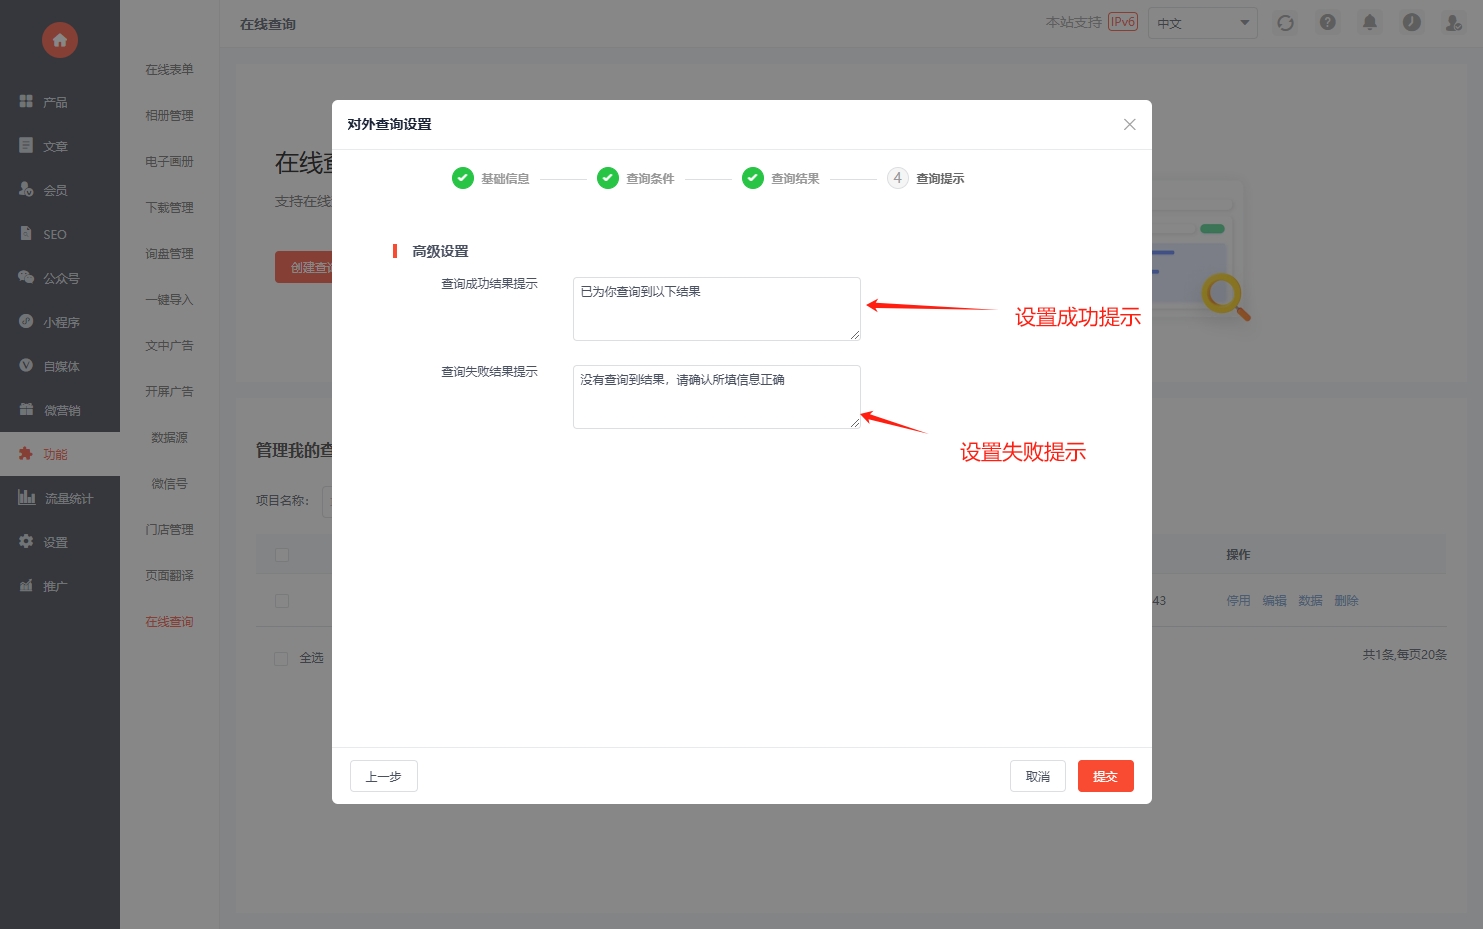Click the 查询失败结果提示 text area

click(716, 397)
